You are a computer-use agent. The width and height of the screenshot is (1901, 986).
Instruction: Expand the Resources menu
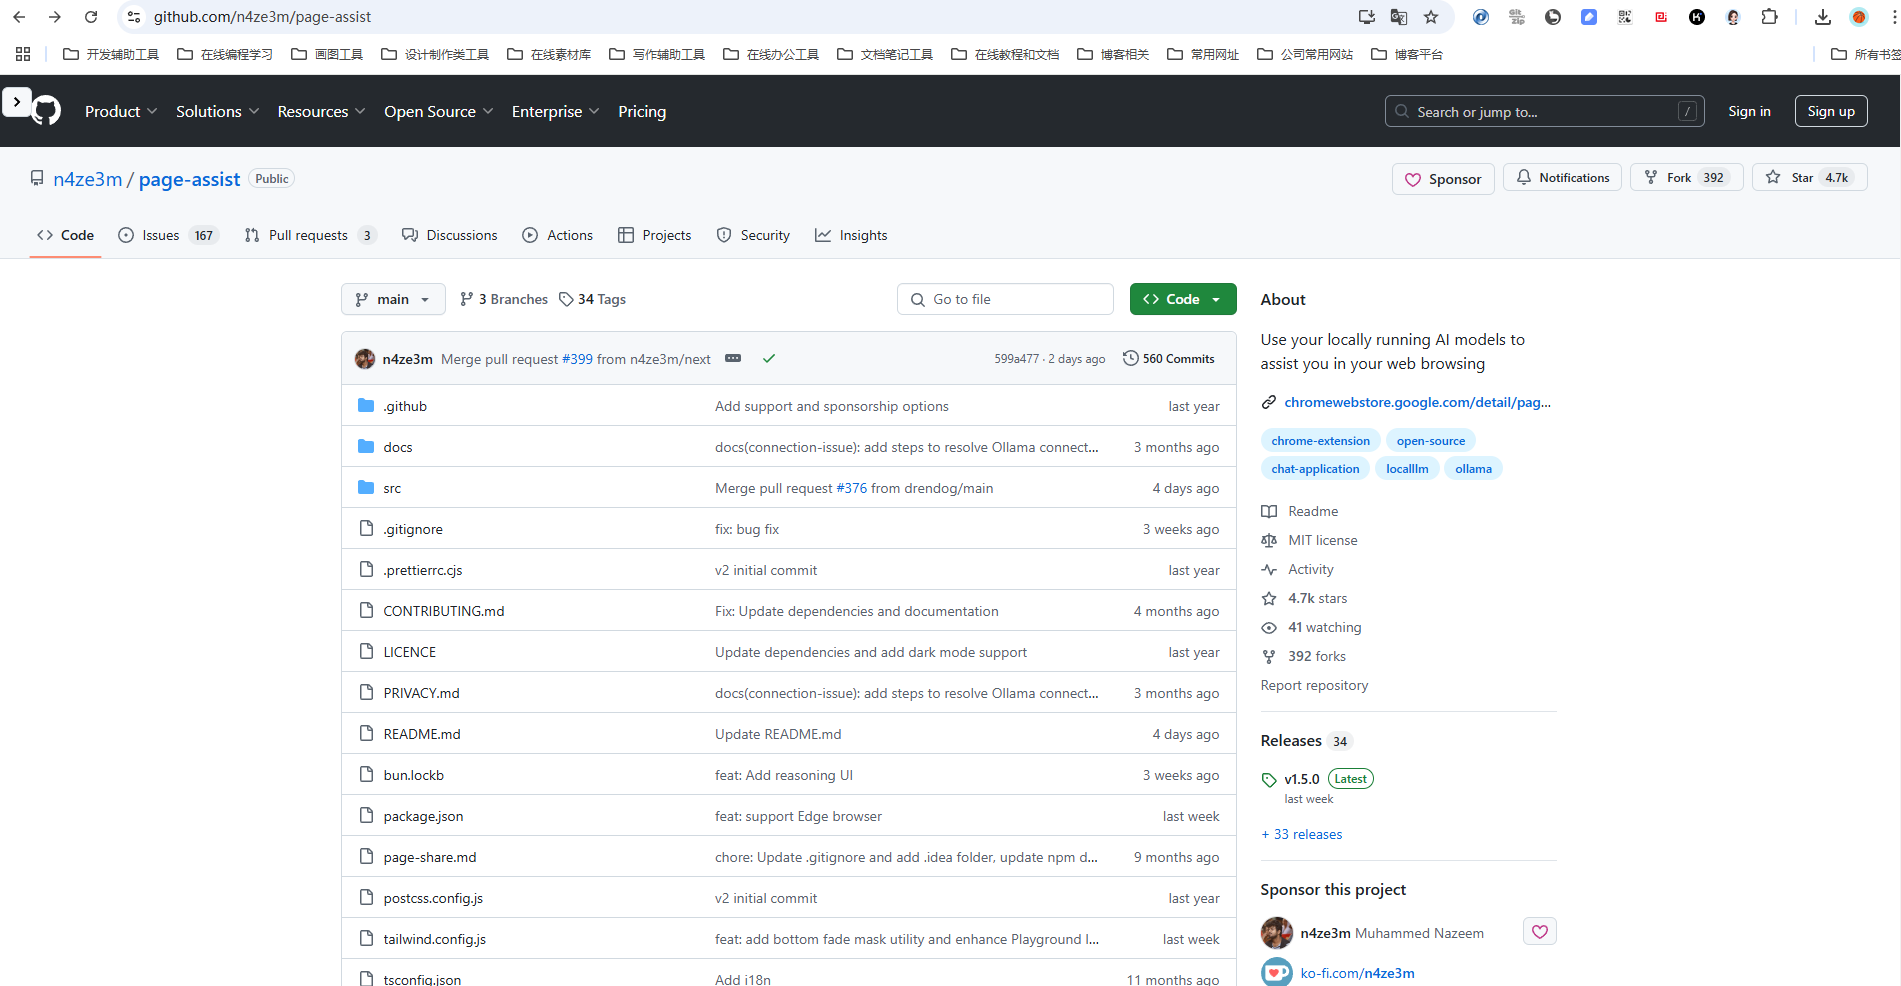[322, 111]
